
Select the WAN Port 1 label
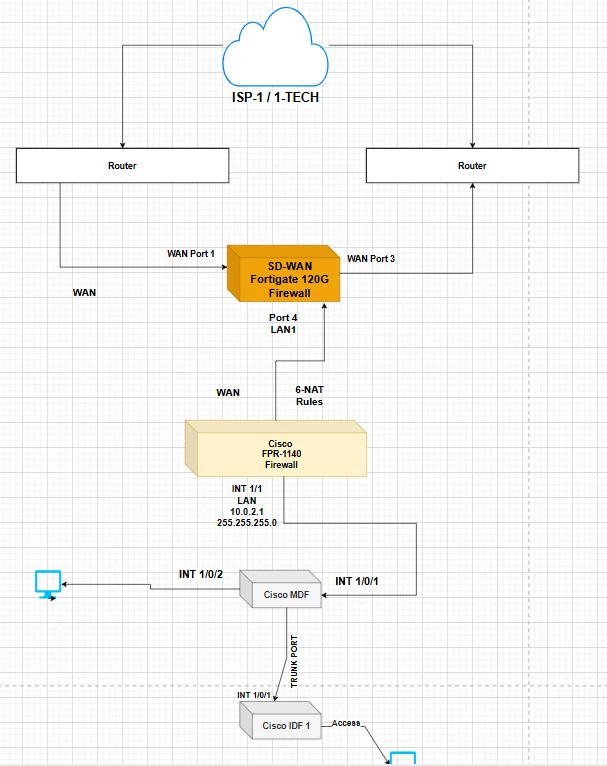pyautogui.click(x=191, y=254)
